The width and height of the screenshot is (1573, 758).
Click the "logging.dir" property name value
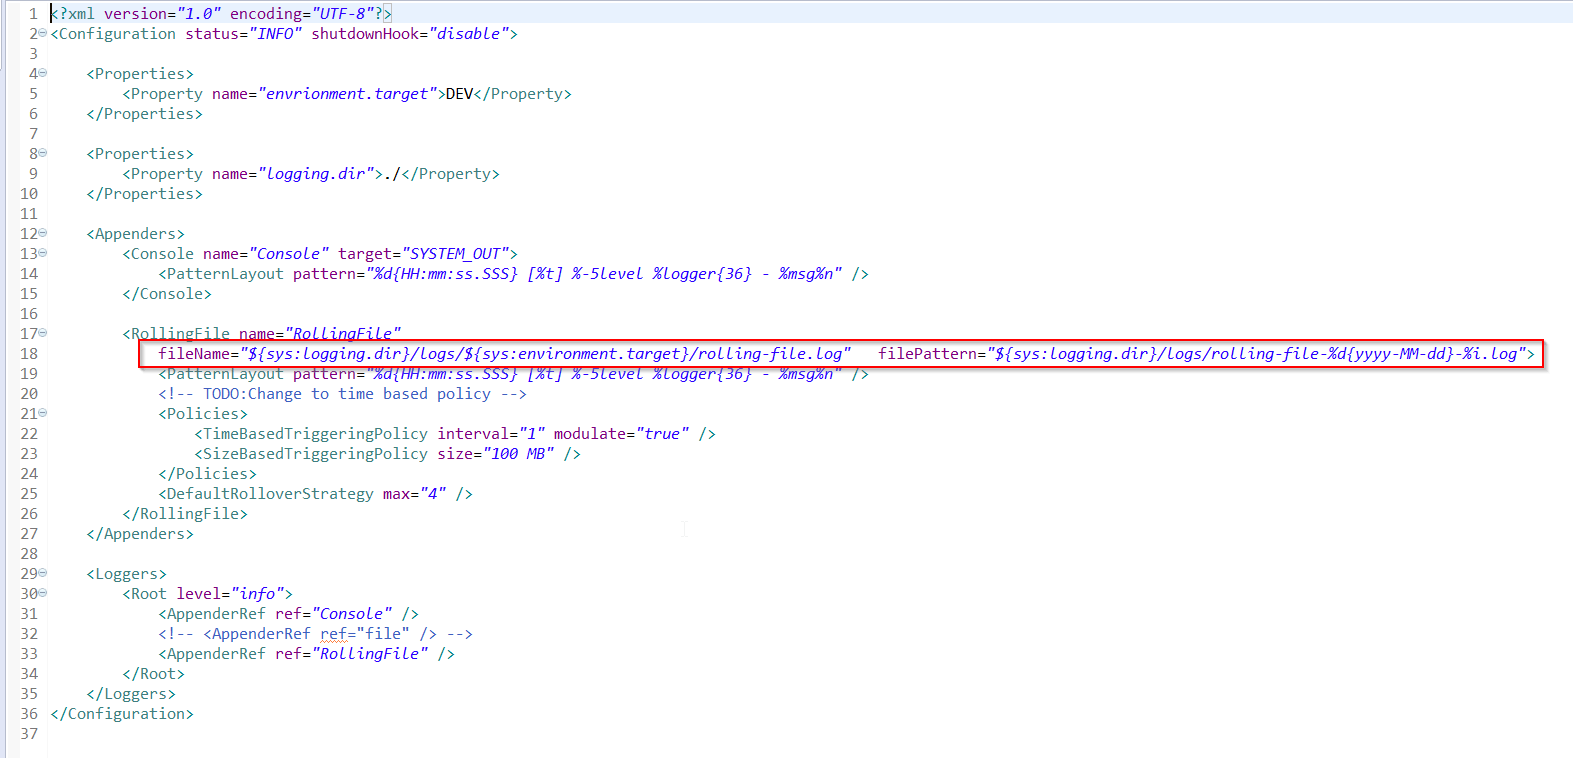tap(316, 174)
